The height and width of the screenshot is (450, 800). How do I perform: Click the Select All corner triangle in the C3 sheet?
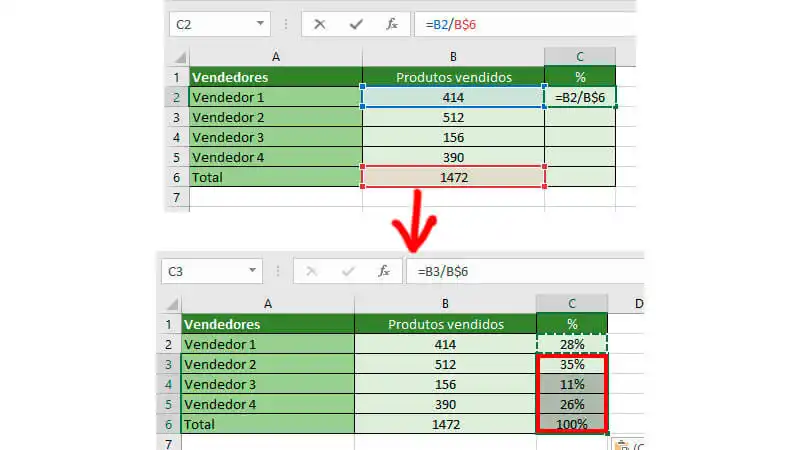[x=172, y=304]
